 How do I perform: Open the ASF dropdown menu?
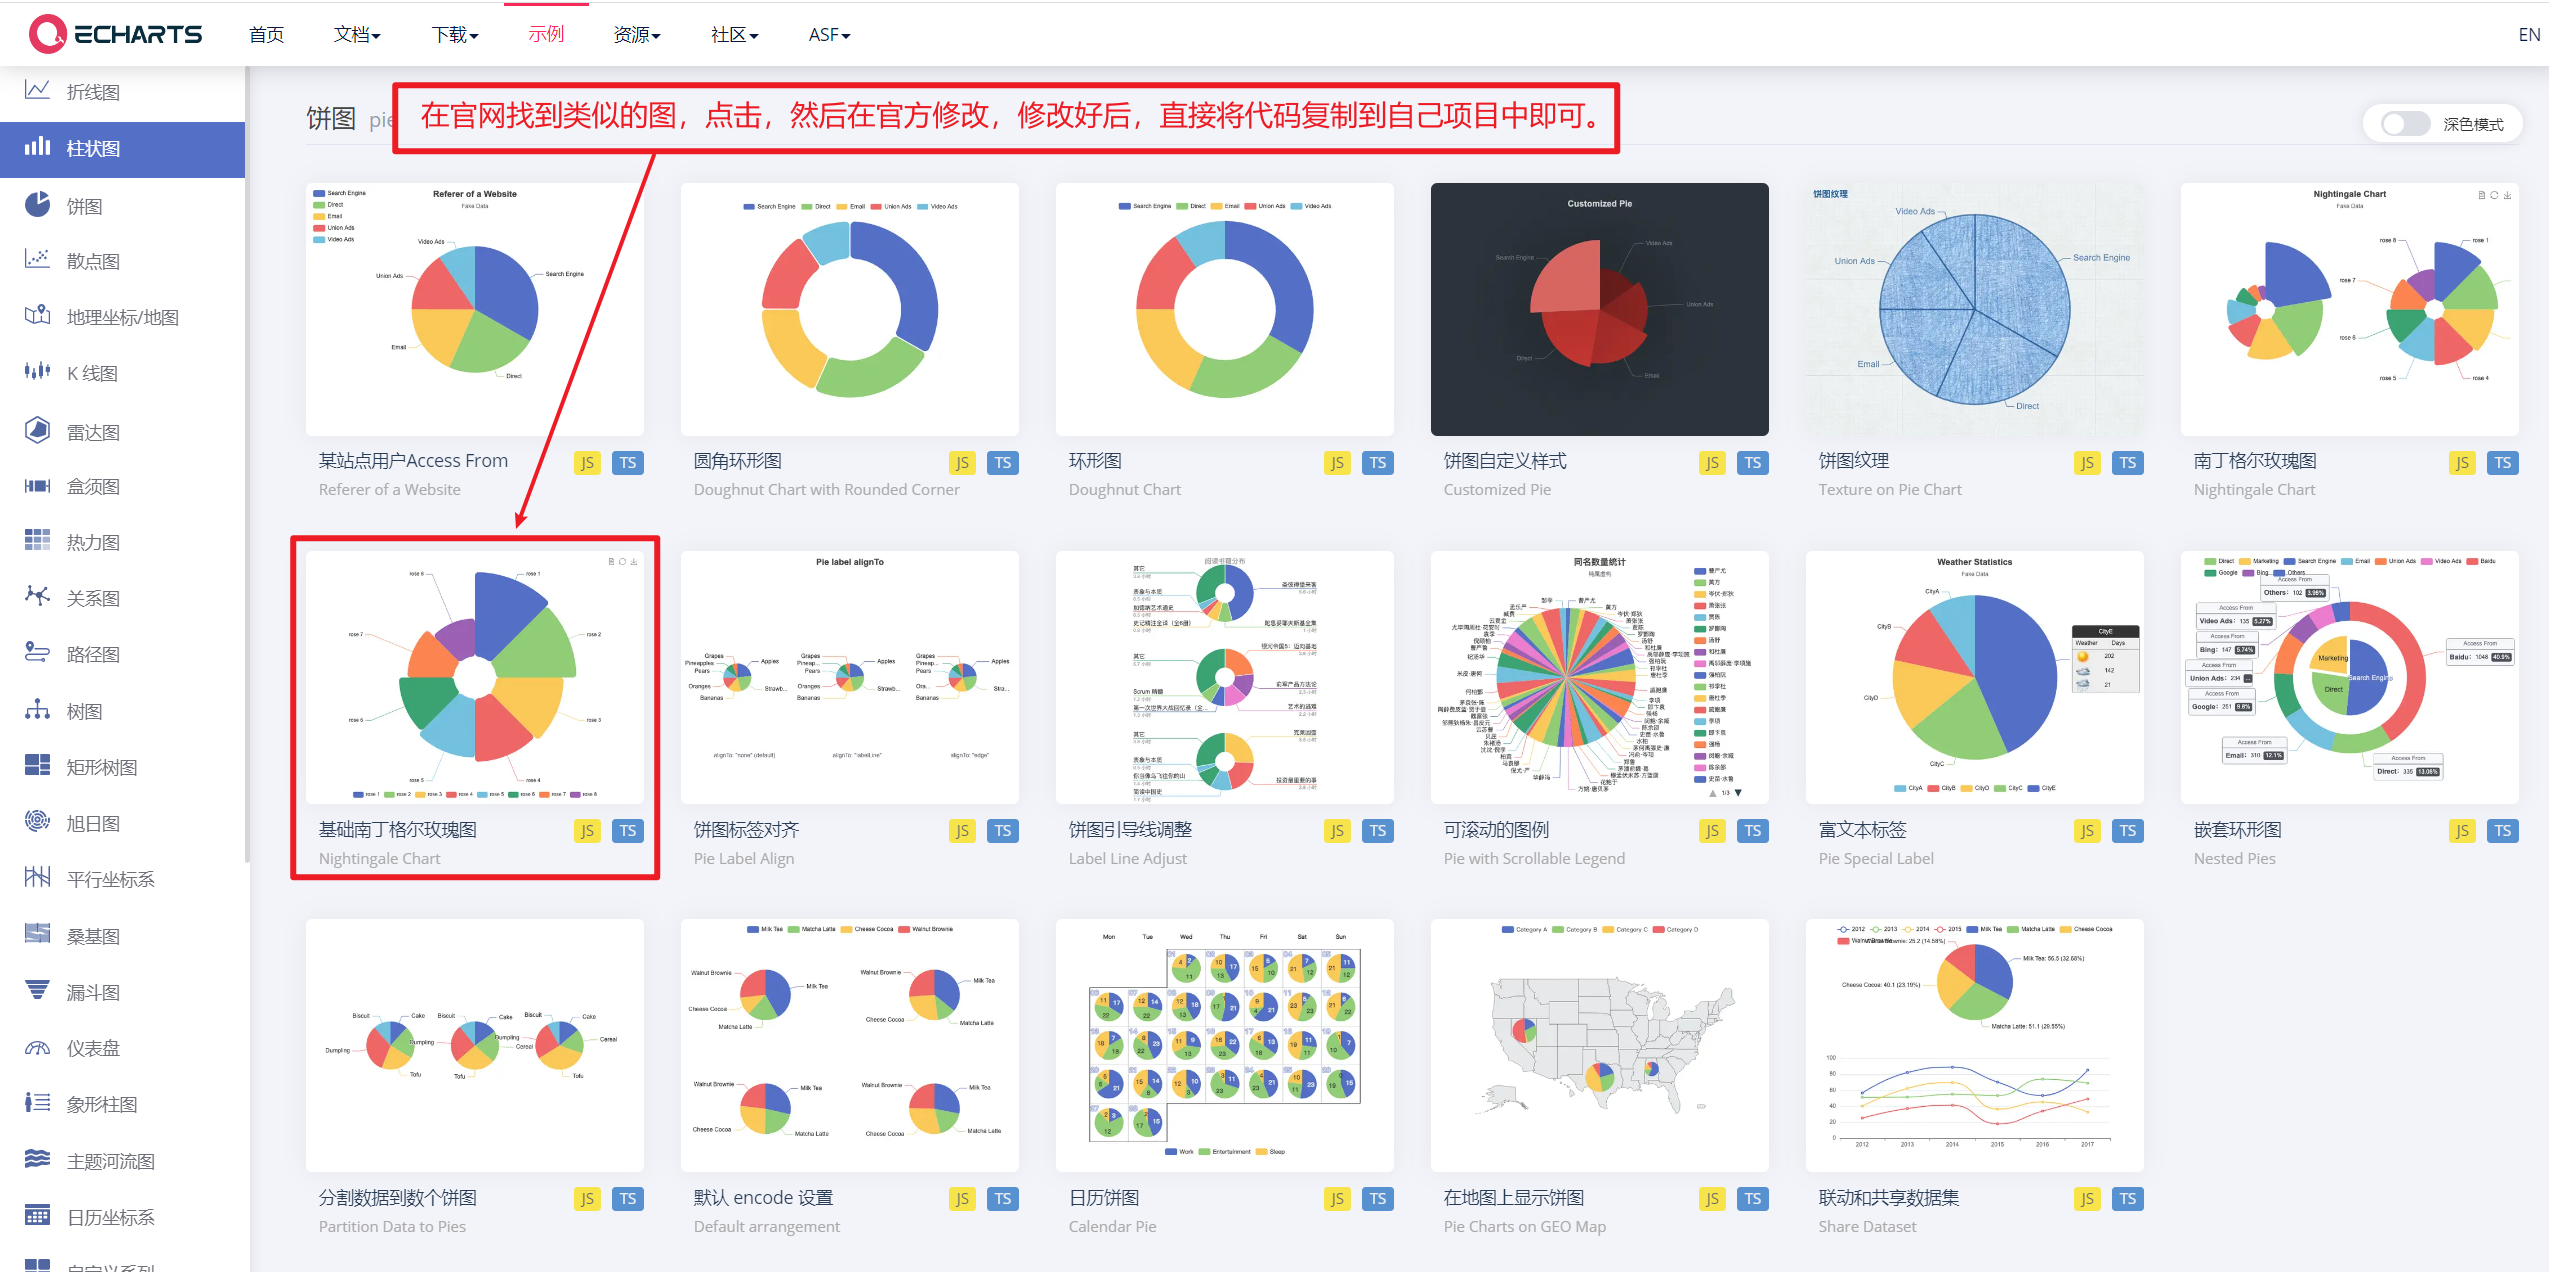pyautogui.click(x=828, y=34)
